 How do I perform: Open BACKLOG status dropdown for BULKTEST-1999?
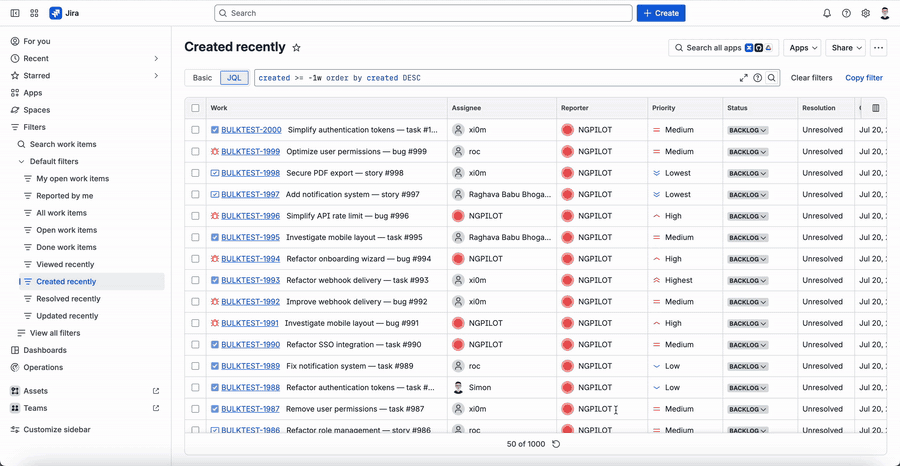click(747, 152)
